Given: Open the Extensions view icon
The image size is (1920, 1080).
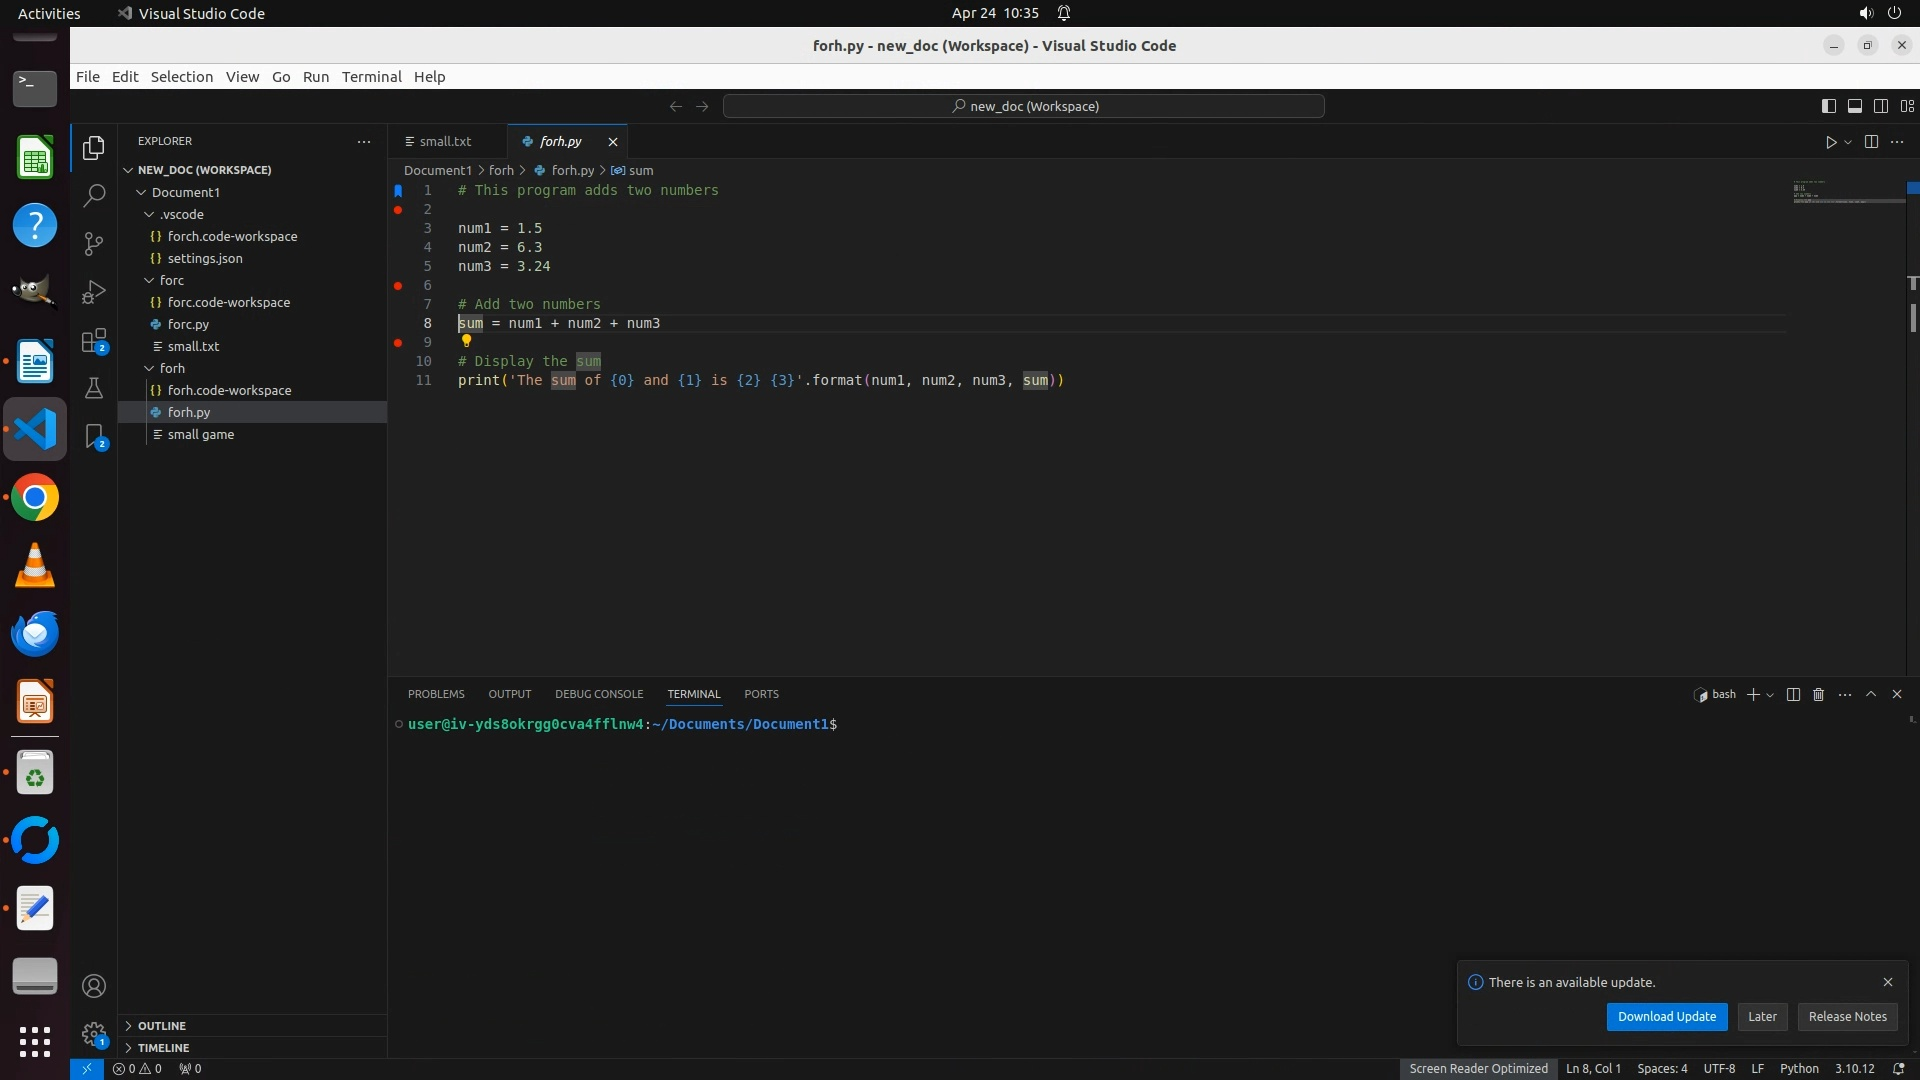Looking at the screenshot, I should click(94, 341).
